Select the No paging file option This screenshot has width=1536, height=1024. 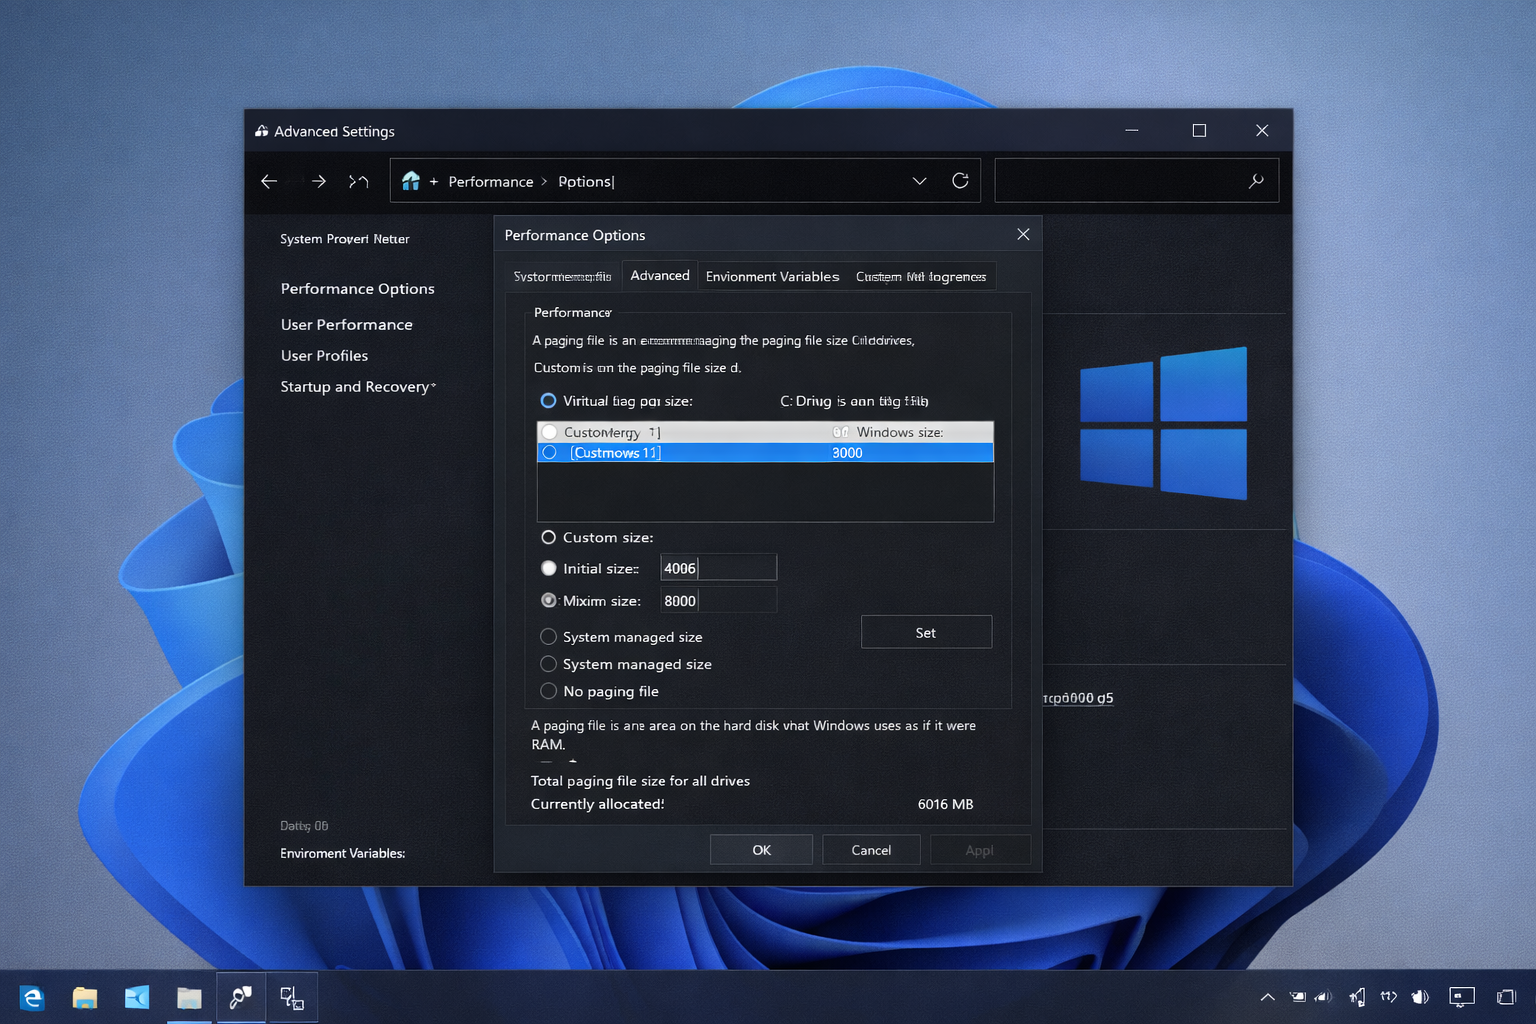tap(548, 690)
